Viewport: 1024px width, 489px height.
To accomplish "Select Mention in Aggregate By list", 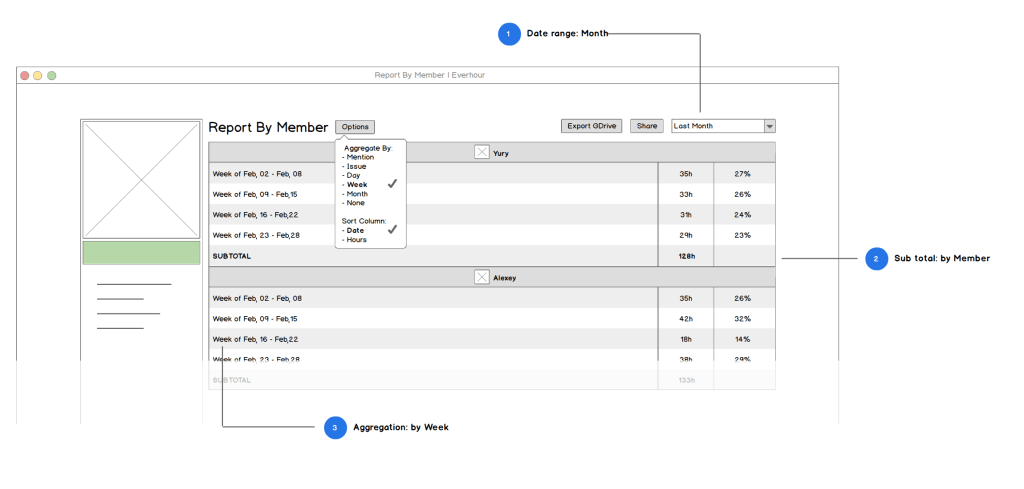I will 359,157.
